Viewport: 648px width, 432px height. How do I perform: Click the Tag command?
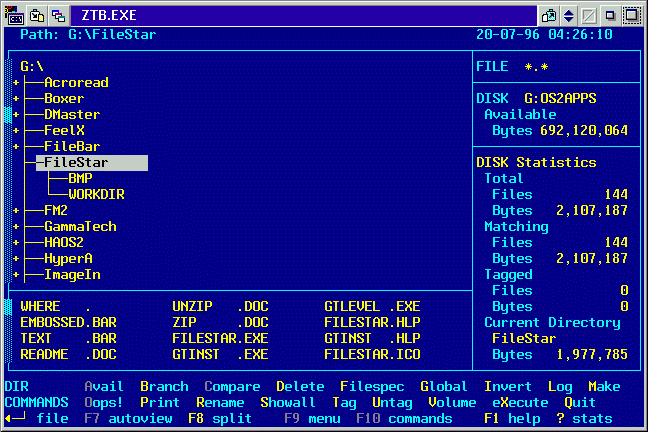[x=344, y=403]
